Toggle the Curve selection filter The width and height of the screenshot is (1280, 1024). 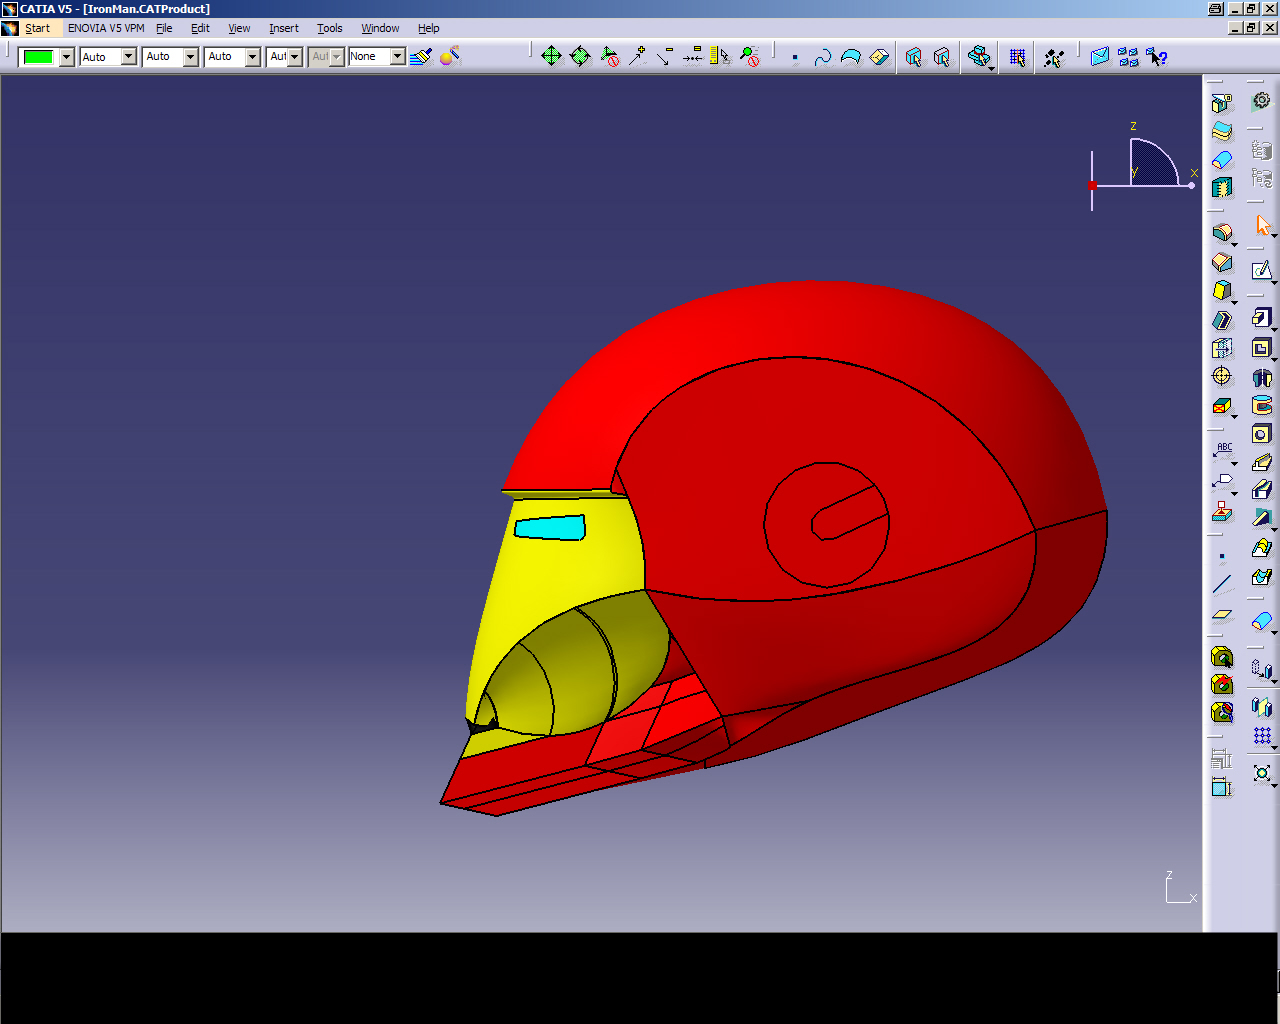[x=822, y=57]
